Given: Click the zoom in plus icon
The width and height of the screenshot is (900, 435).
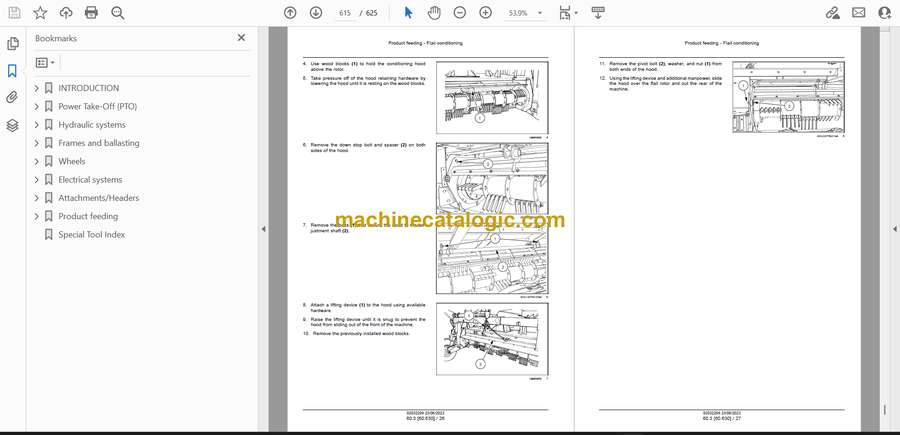Looking at the screenshot, I should pyautogui.click(x=485, y=13).
